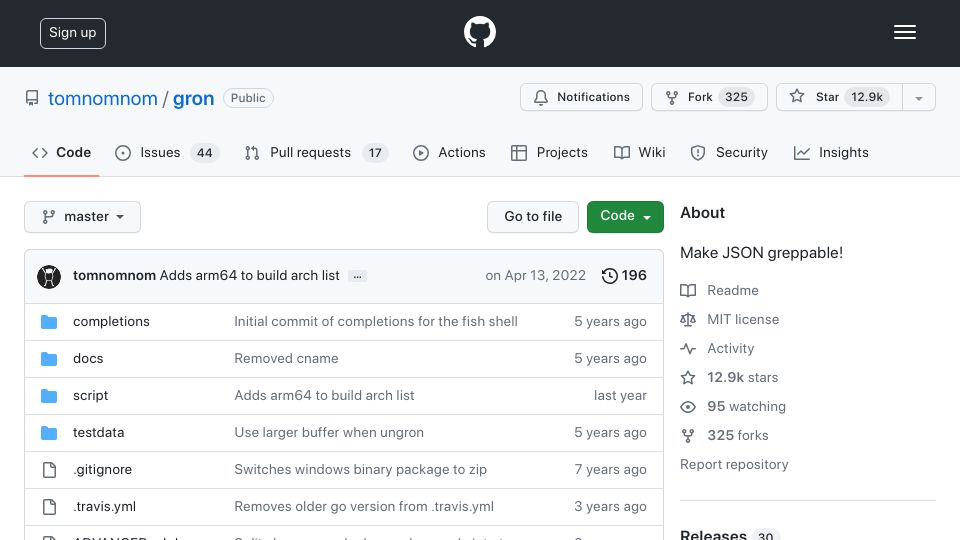View the 196 commits history

pyautogui.click(x=624, y=276)
